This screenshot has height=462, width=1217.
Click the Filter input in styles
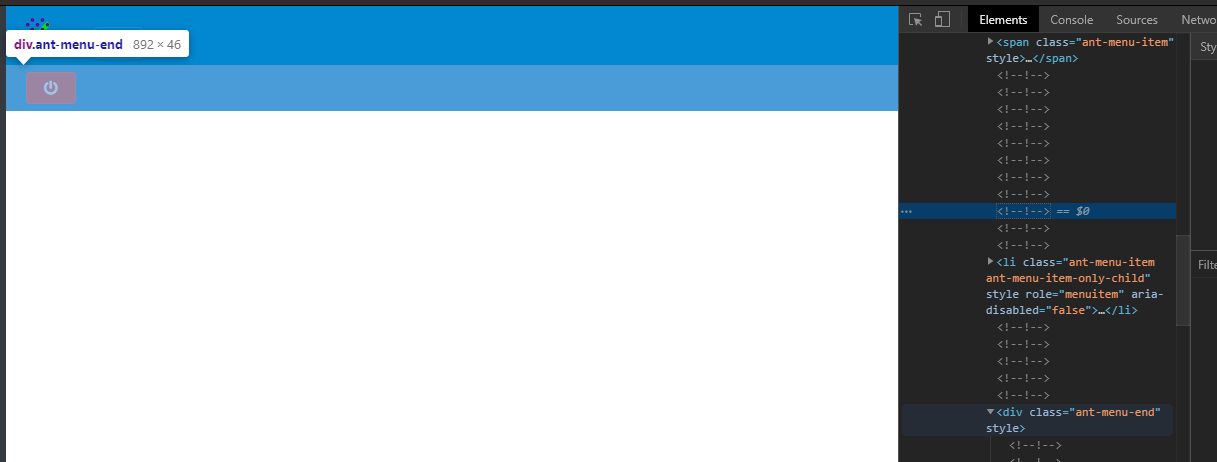(1207, 265)
